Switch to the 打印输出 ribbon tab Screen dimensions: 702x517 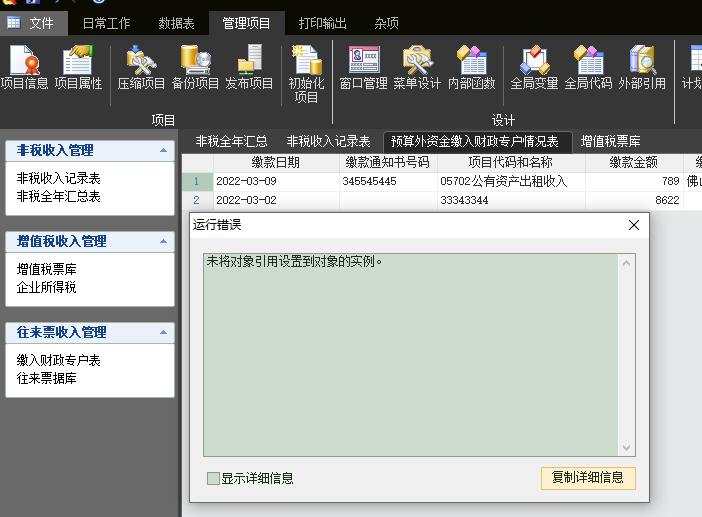(x=323, y=23)
